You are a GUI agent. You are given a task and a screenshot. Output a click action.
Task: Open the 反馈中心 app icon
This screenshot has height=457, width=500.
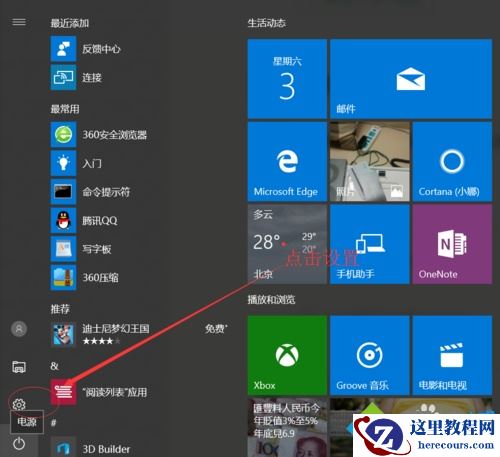pos(63,49)
